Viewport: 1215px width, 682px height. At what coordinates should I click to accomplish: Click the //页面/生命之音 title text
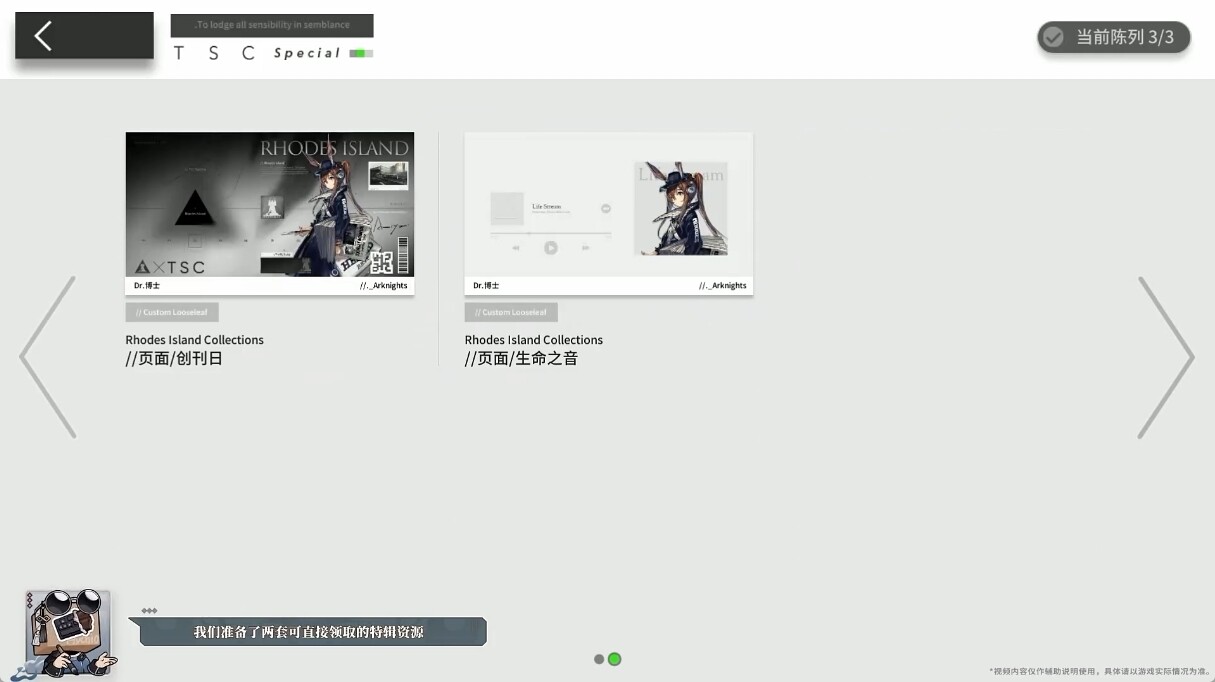click(x=521, y=358)
